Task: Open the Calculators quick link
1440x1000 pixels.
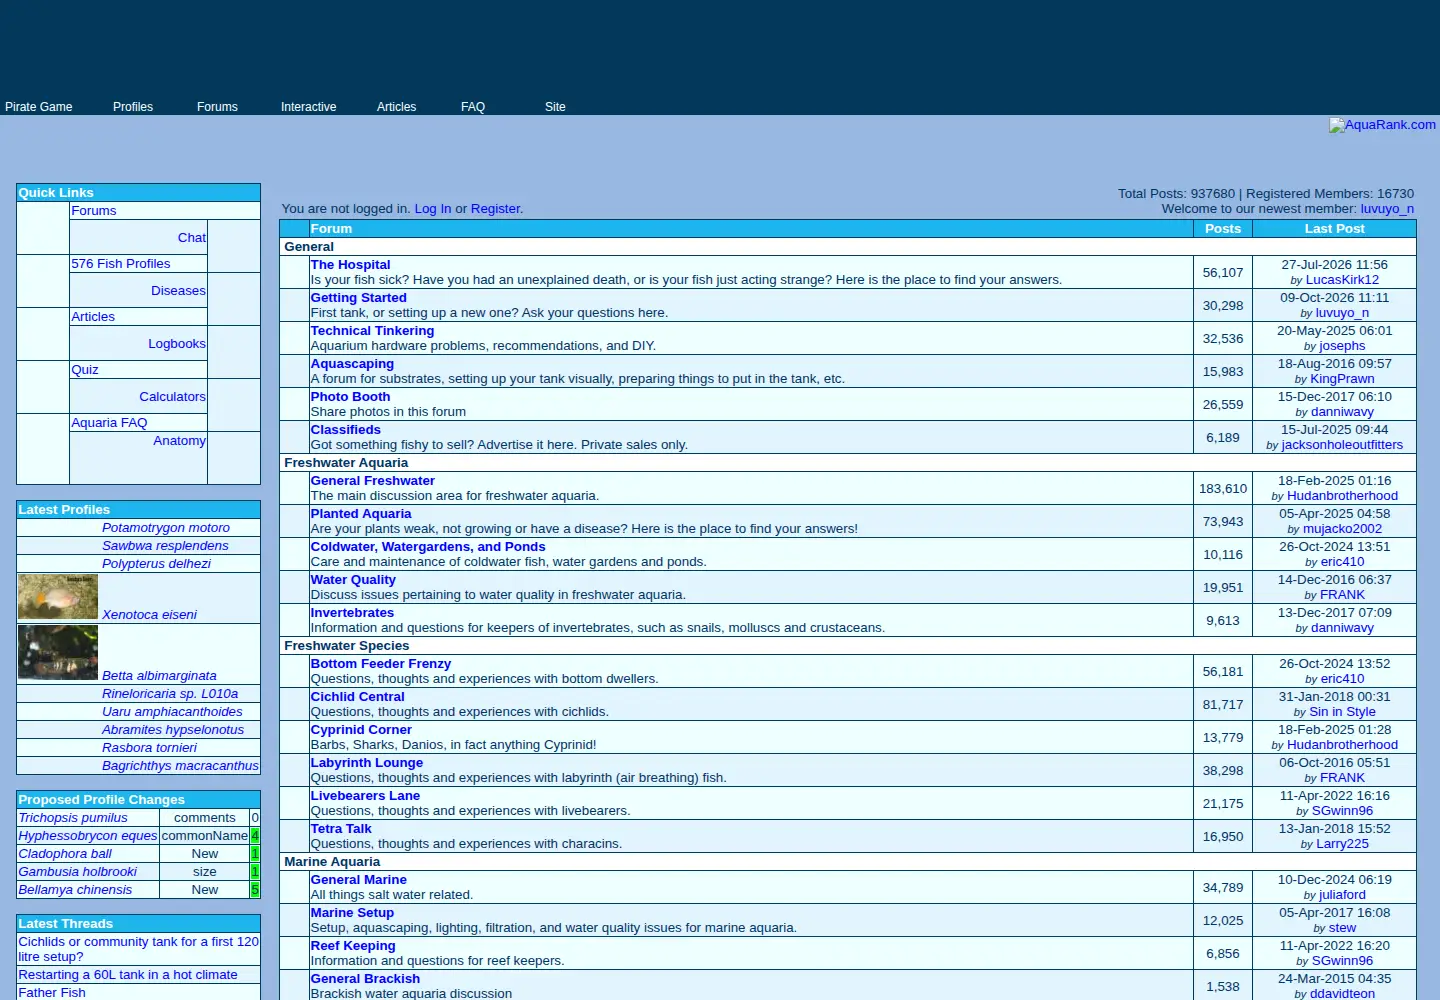Action: point(172,397)
